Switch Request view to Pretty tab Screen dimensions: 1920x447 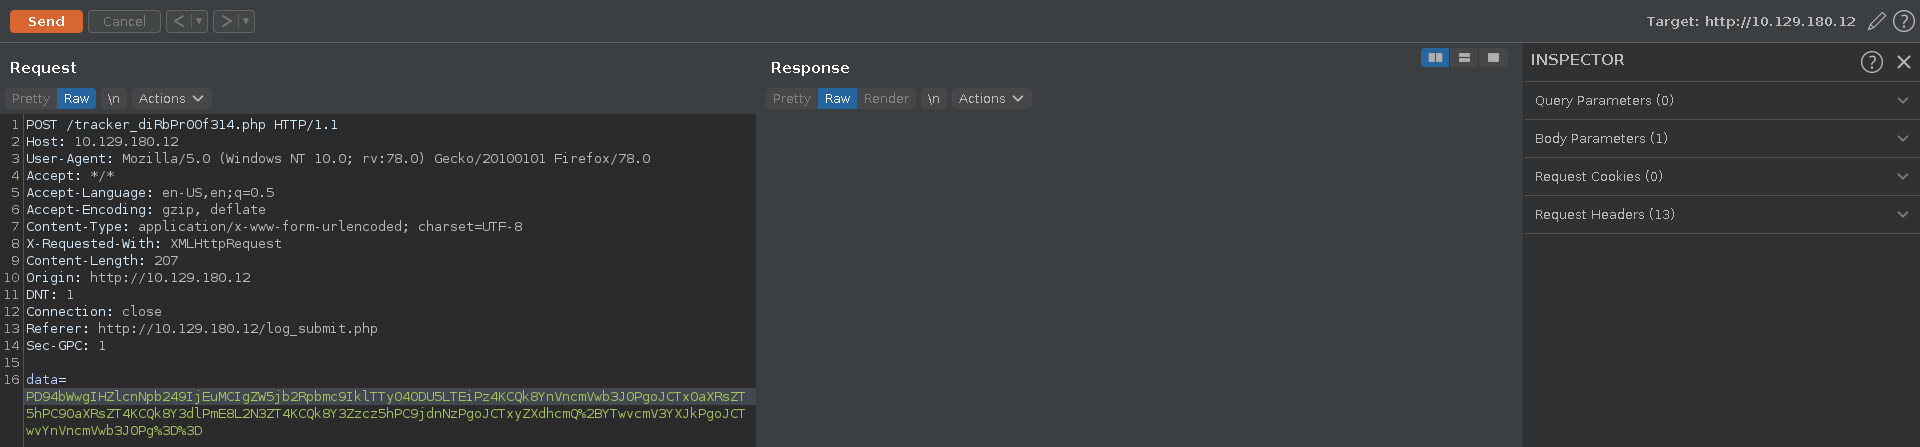(x=31, y=99)
